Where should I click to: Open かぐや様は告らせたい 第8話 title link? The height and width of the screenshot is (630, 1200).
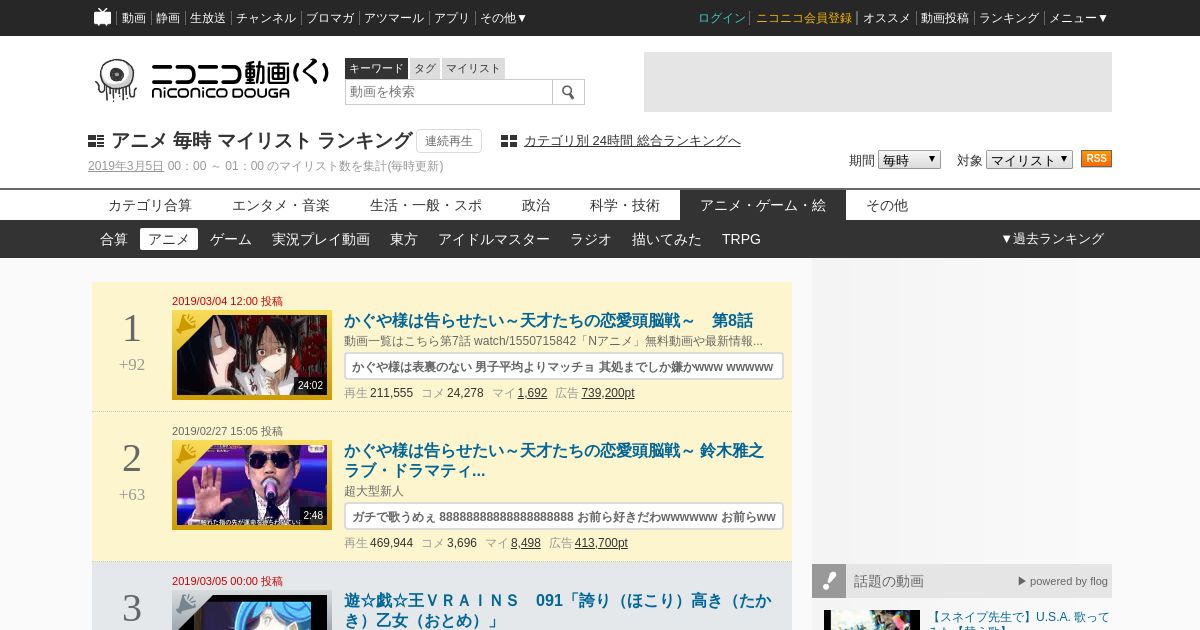pos(548,321)
